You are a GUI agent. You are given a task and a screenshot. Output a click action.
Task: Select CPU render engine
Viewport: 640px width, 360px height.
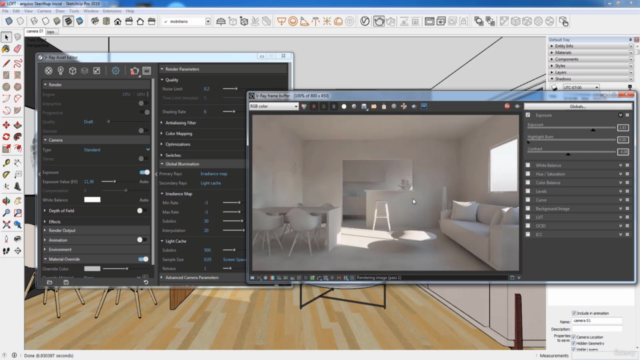(126, 94)
